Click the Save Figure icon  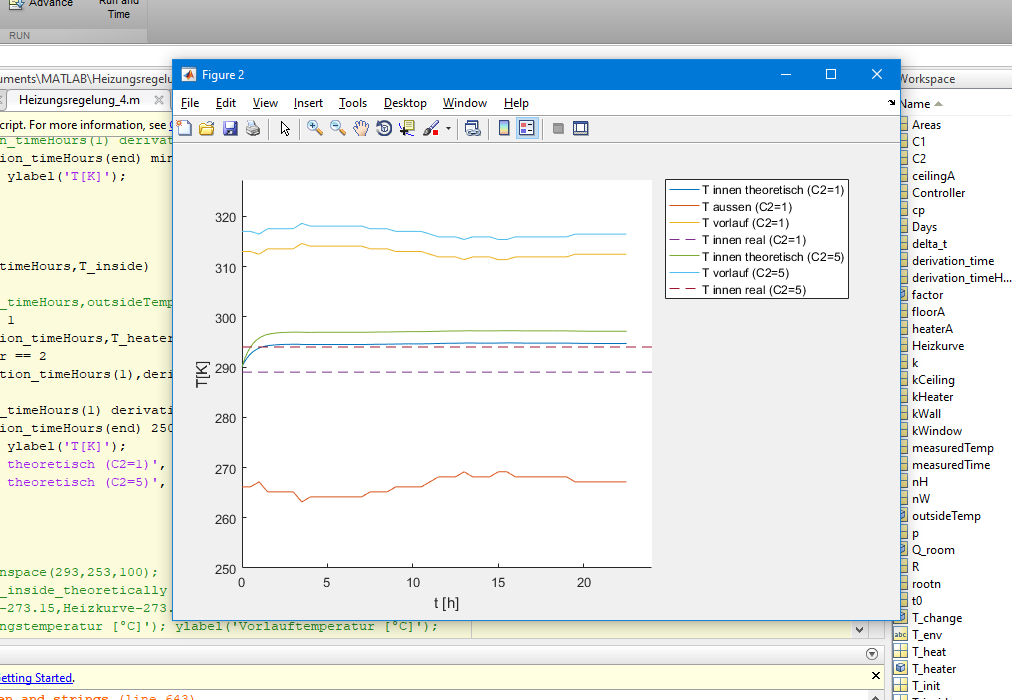tap(230, 128)
